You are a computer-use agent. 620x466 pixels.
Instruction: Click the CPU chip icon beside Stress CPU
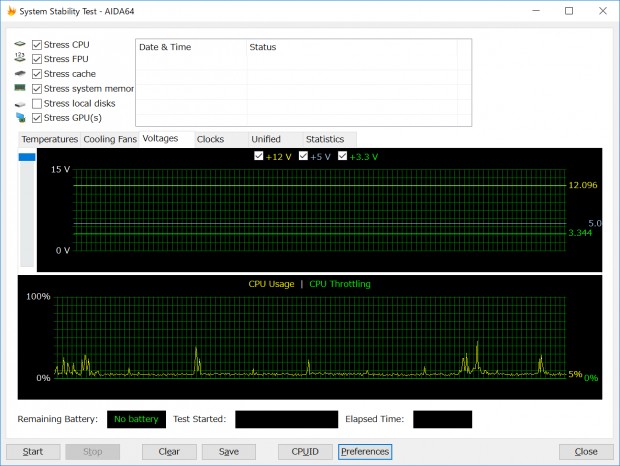click(x=20, y=44)
